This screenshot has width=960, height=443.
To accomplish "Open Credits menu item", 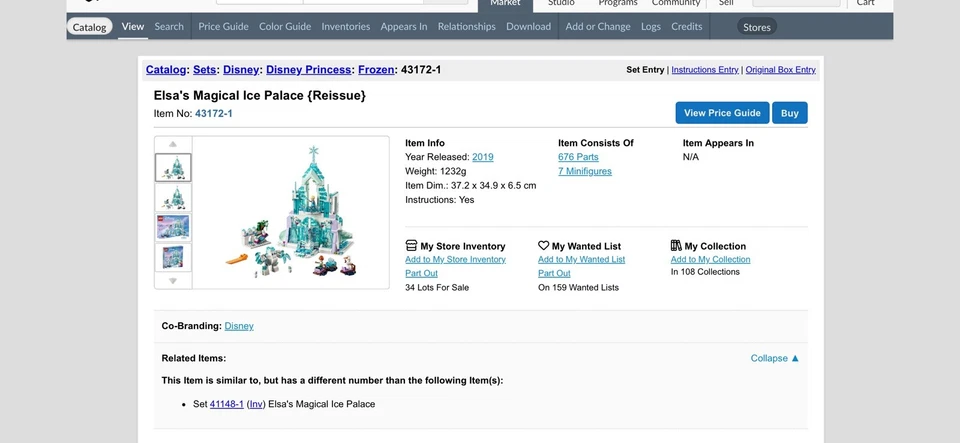I will click(x=687, y=26).
